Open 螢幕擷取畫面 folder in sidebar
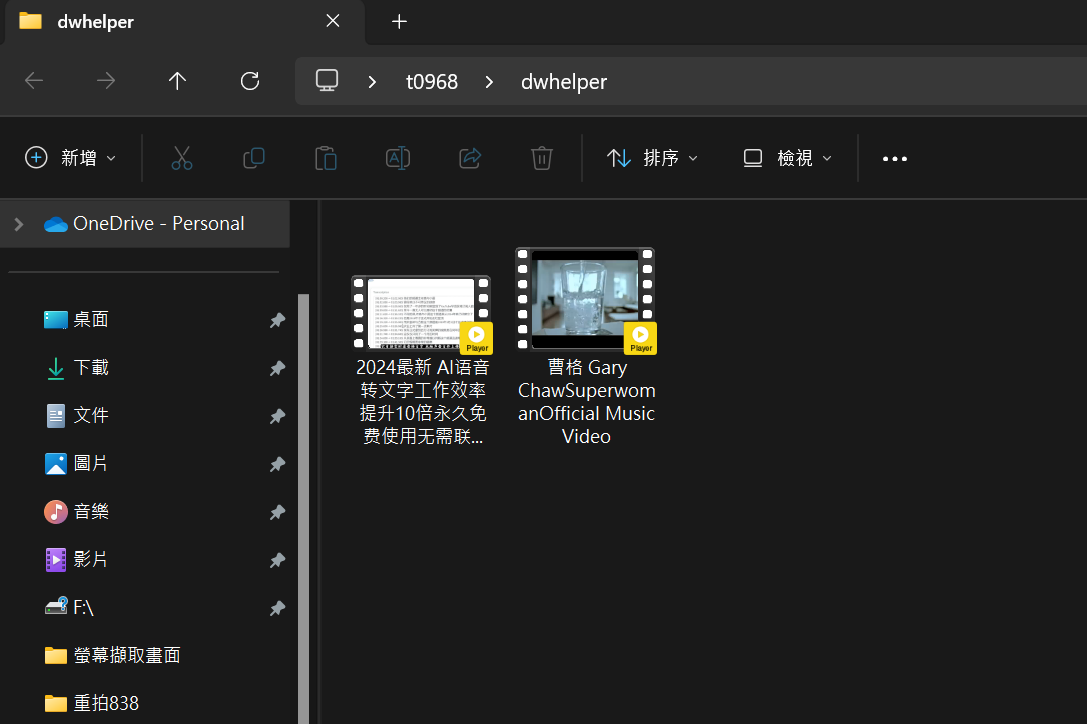 112,655
